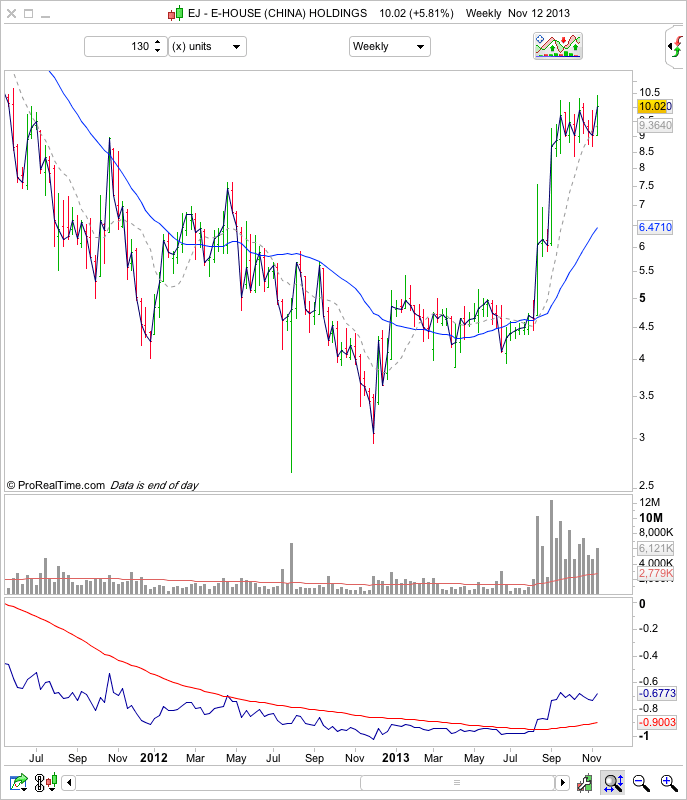The image size is (687, 800).
Task: Click the red 2,779K volume average label
Action: click(x=656, y=573)
